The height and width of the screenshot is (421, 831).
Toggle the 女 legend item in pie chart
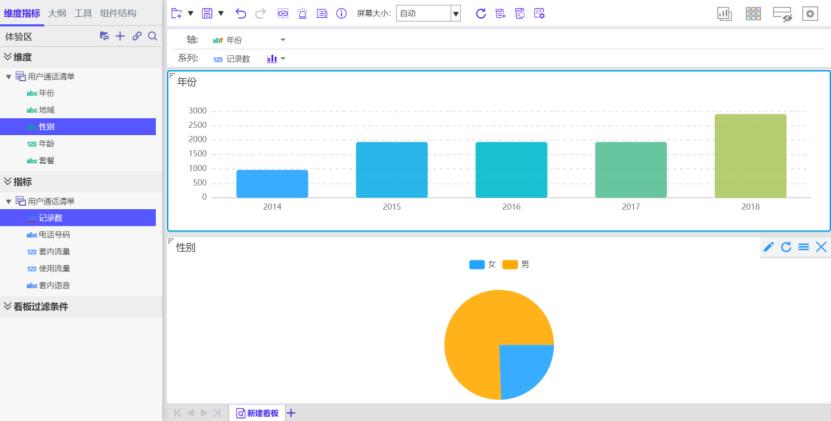[483, 264]
